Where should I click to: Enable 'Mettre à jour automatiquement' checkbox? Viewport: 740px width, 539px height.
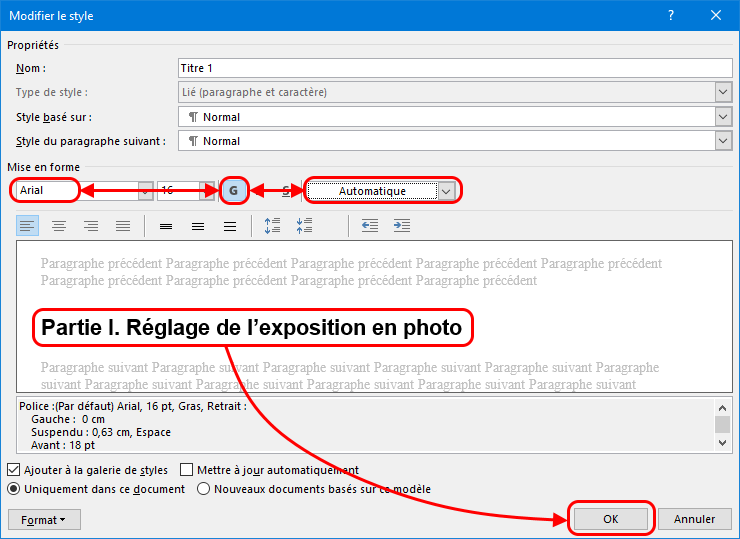point(187,470)
